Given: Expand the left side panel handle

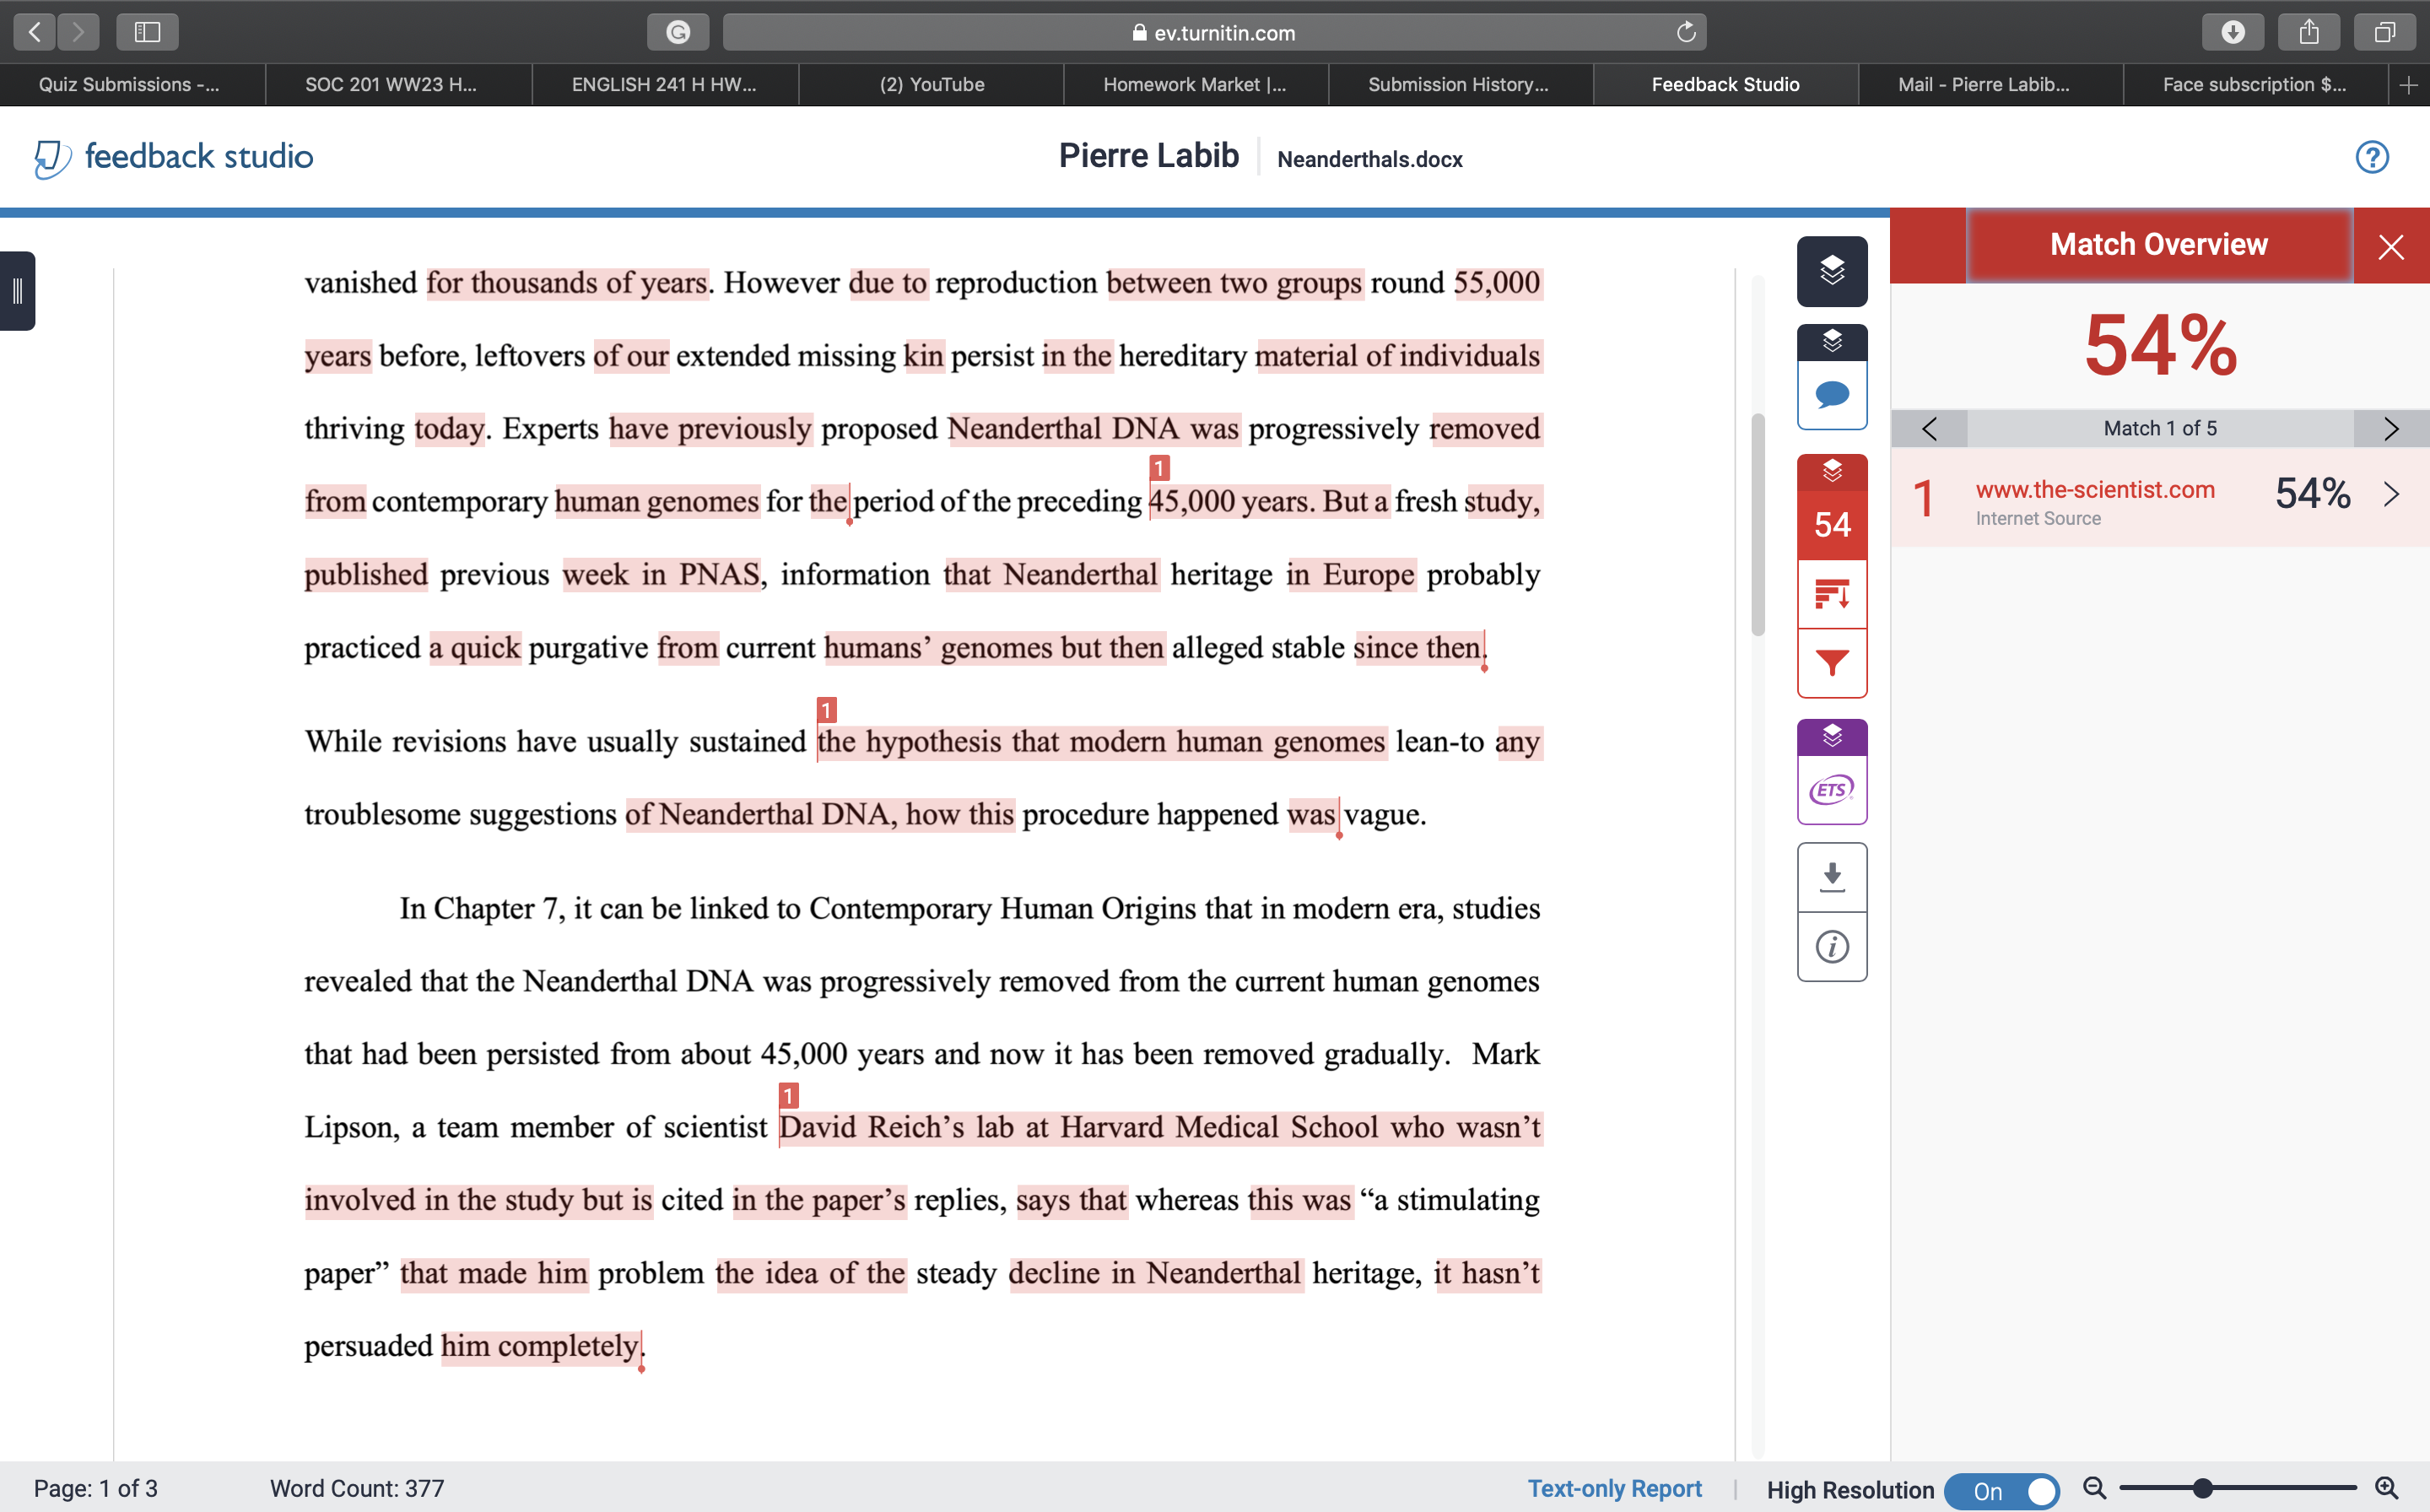Looking at the screenshot, I should pyautogui.click(x=17, y=291).
